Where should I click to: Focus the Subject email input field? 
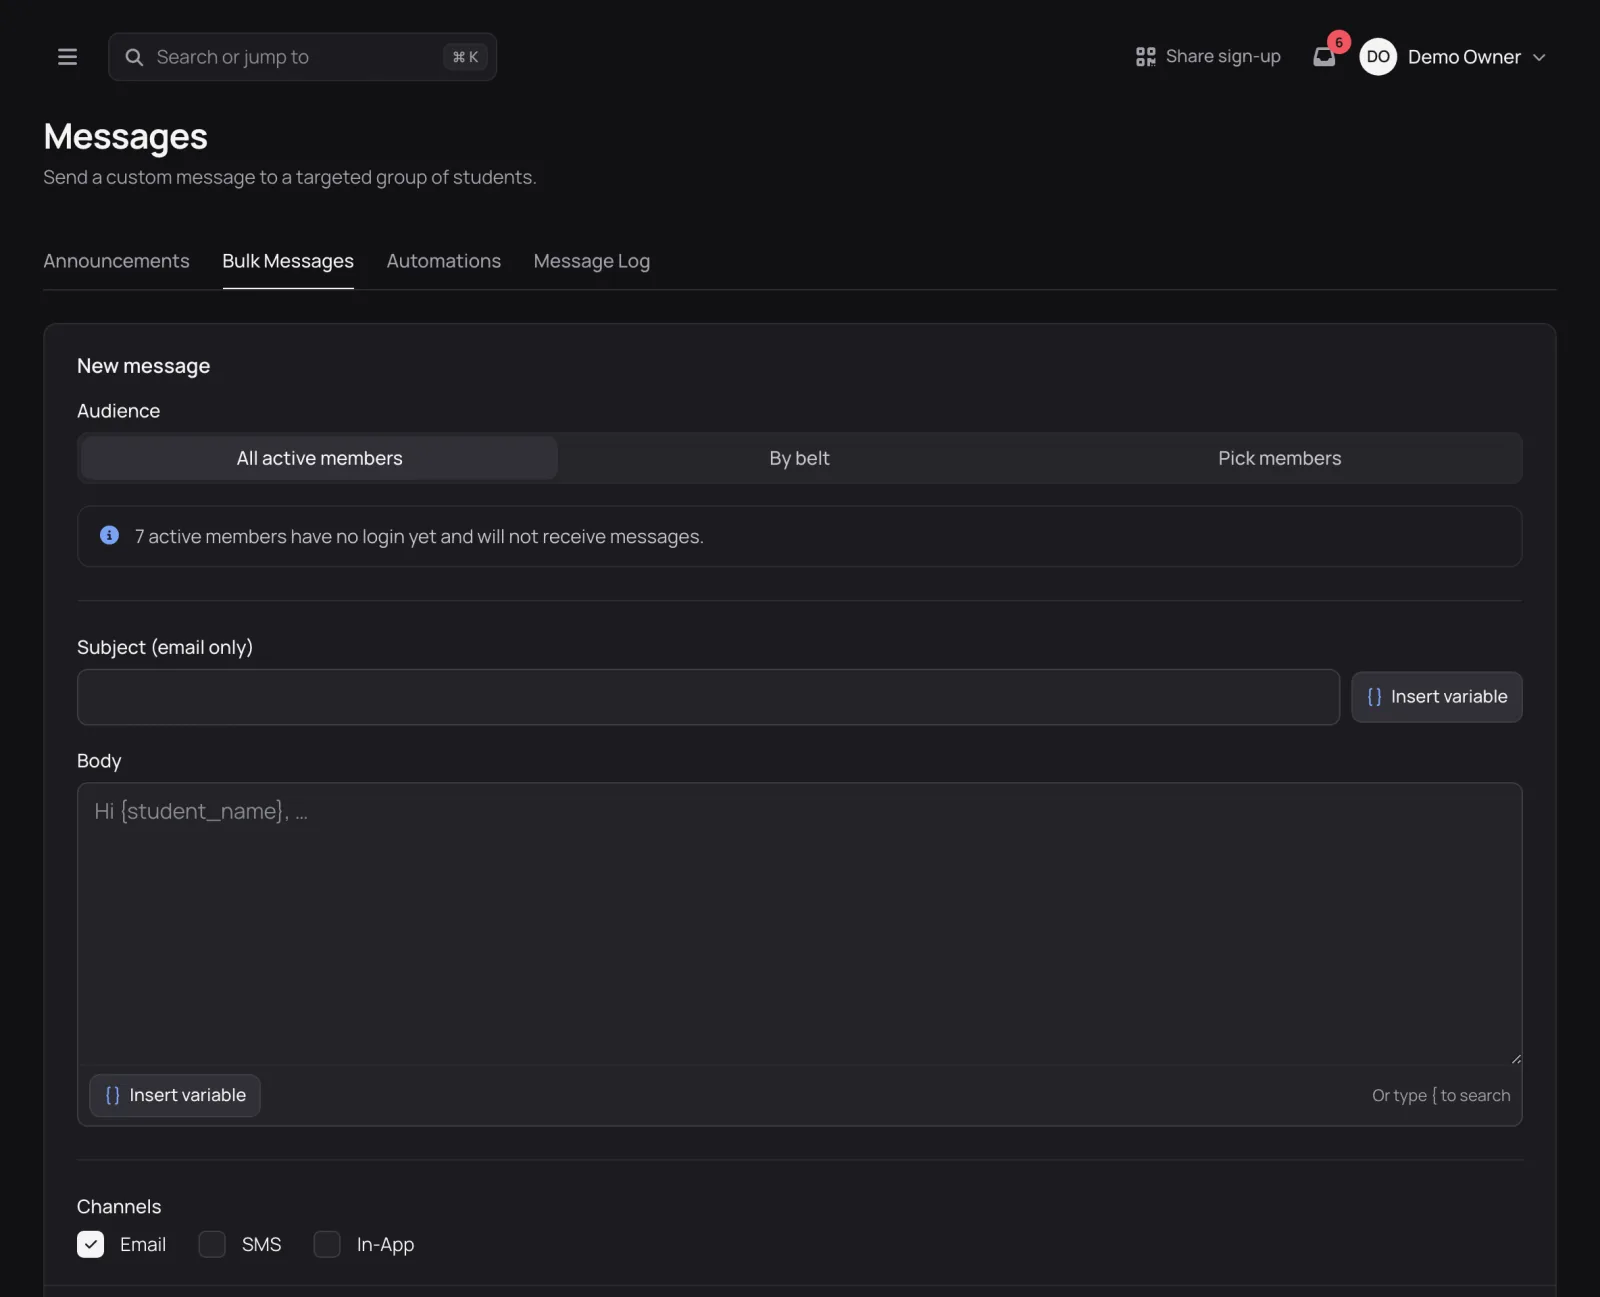708,697
